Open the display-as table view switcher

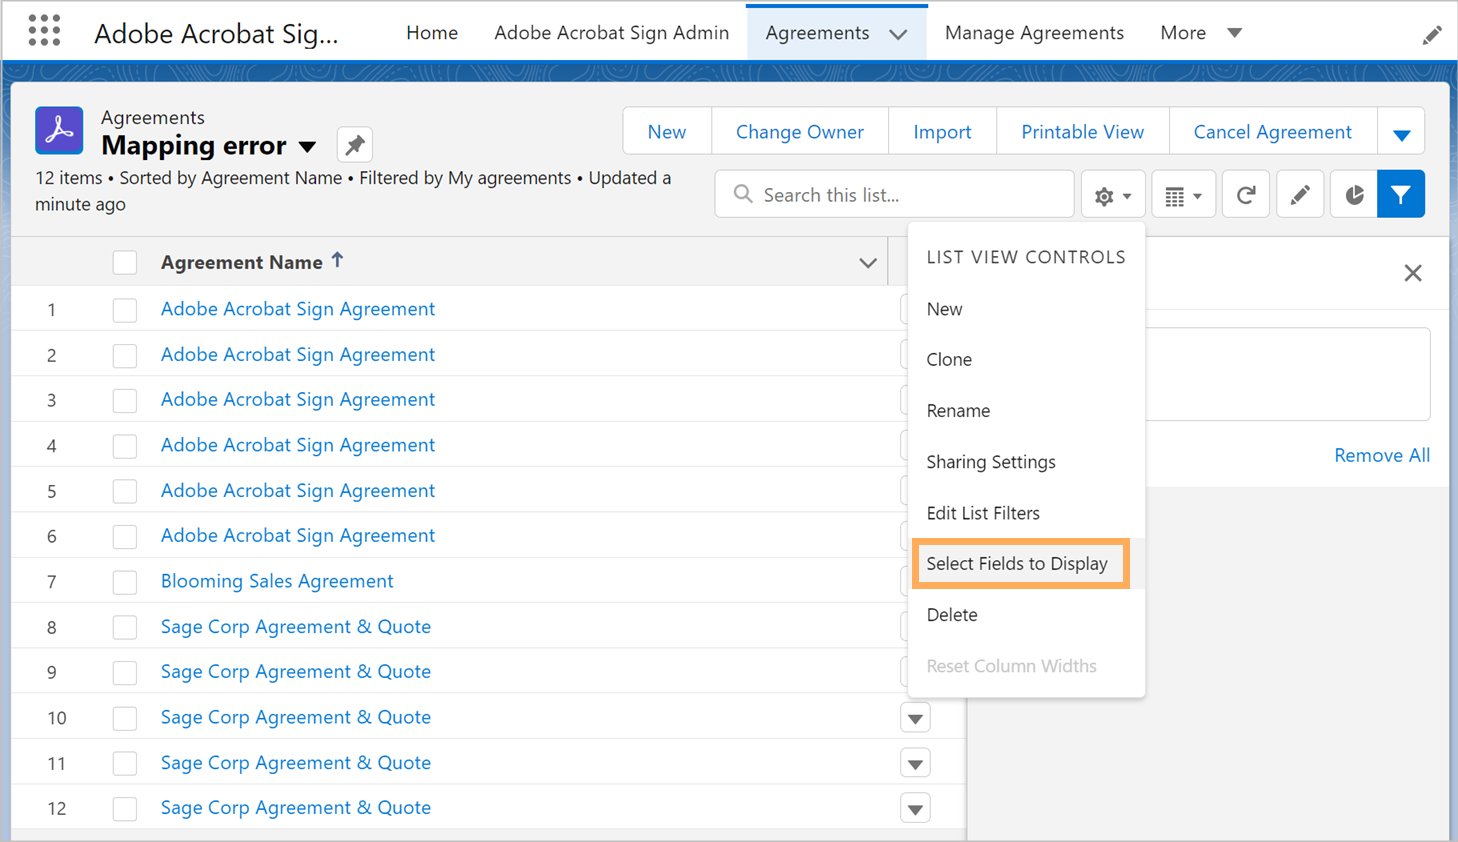tap(1183, 195)
